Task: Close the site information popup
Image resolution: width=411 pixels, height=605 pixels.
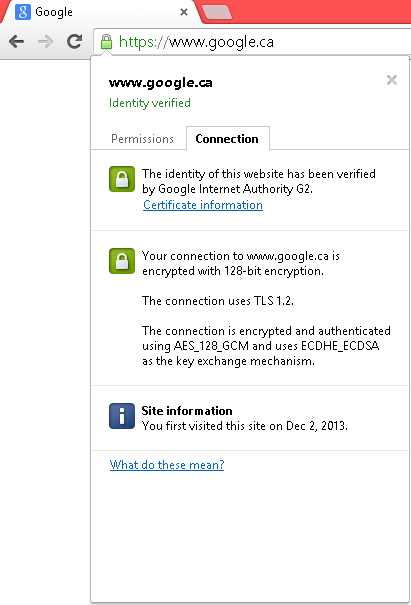Action: point(392,80)
